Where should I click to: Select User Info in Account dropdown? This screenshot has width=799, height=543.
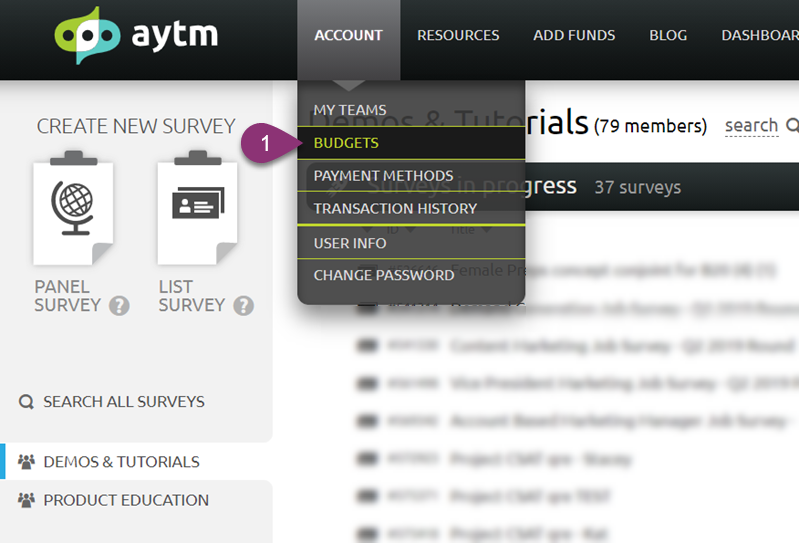click(411, 243)
